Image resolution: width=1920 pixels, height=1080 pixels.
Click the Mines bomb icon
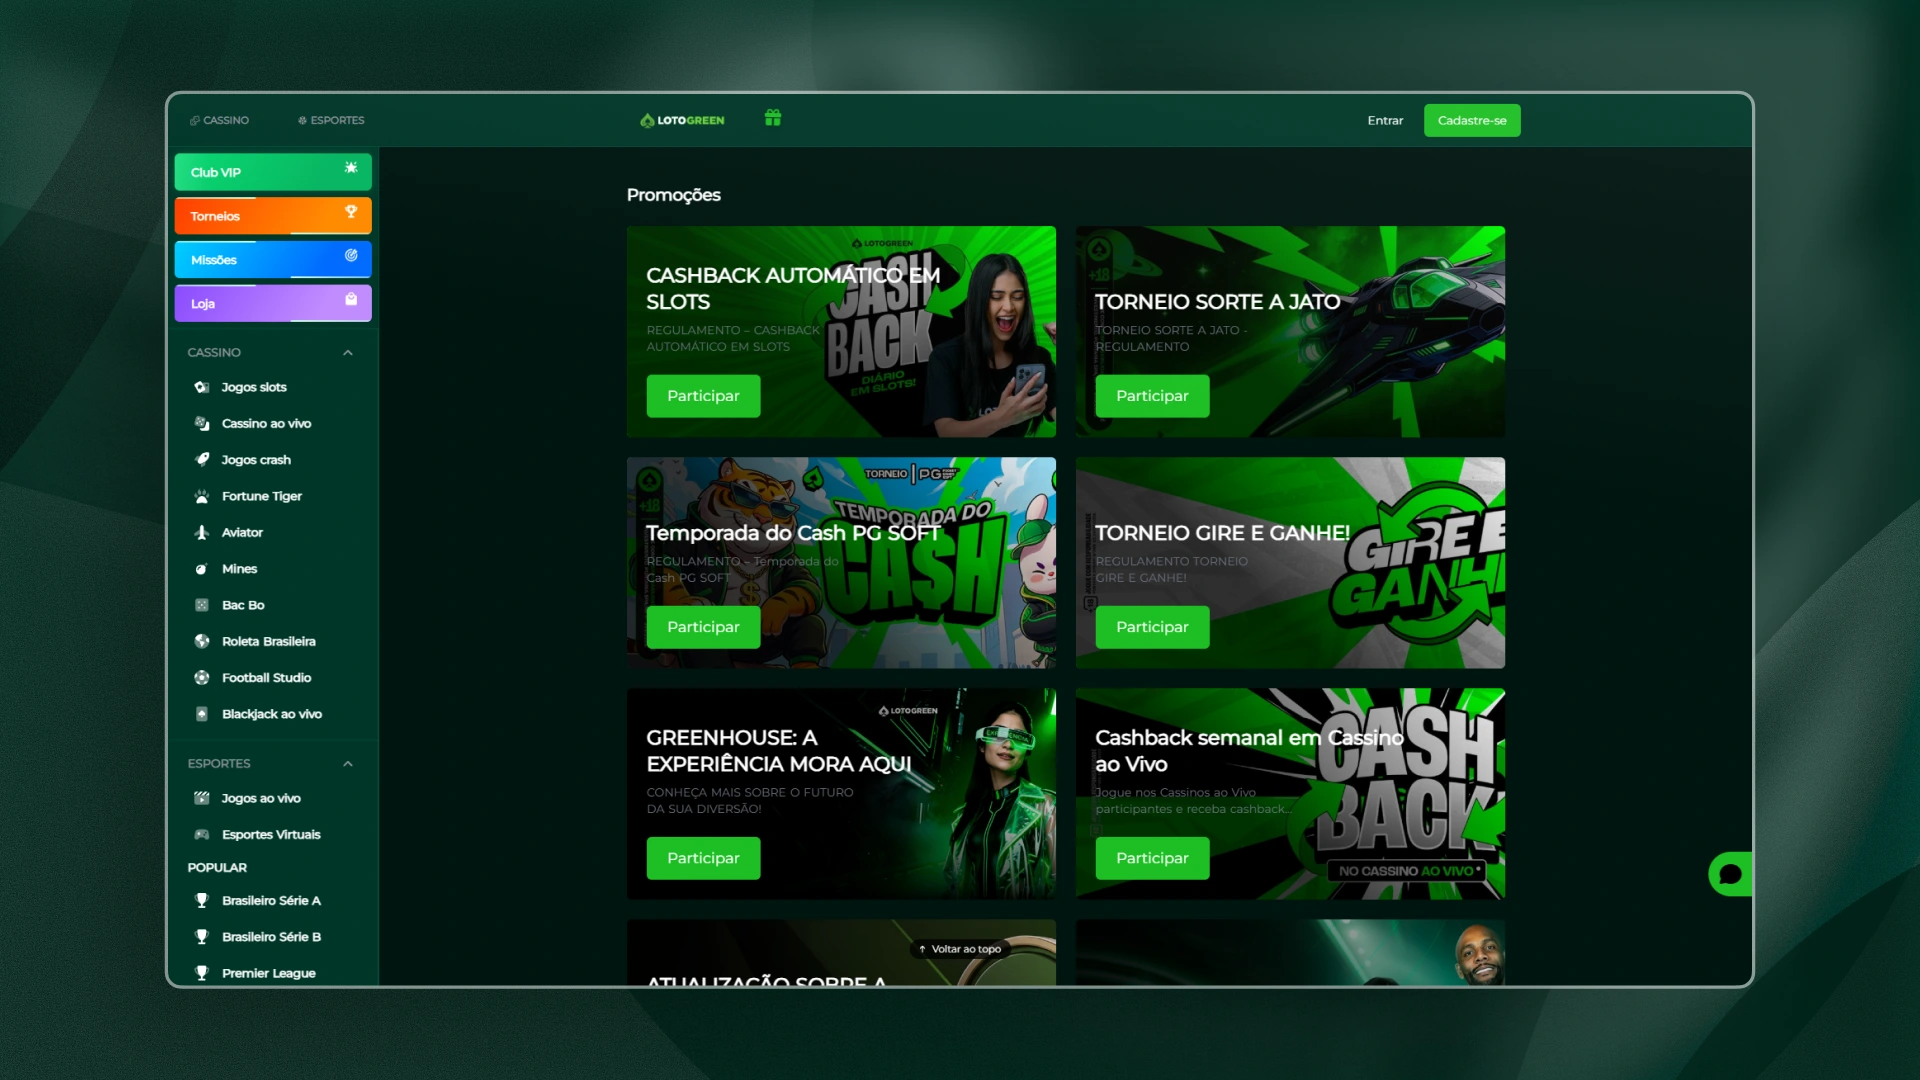(202, 569)
